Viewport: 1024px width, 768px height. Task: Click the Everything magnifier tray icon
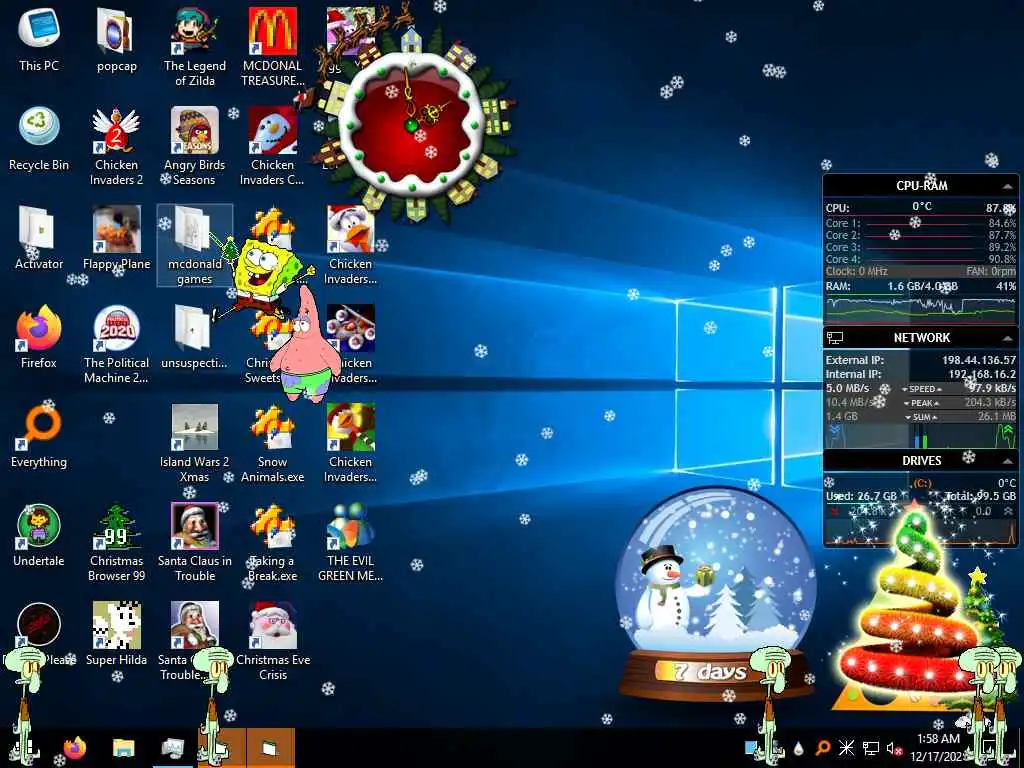pyautogui.click(x=823, y=748)
